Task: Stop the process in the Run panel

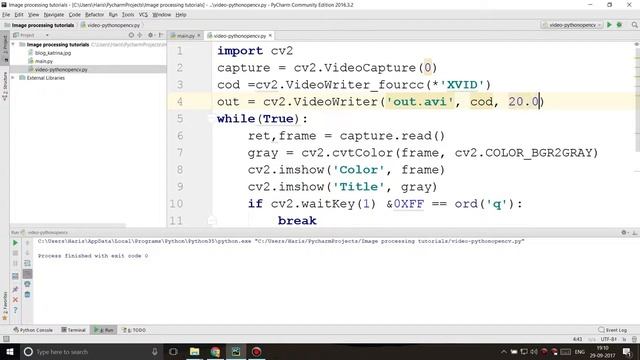Action: click(x=15, y=253)
